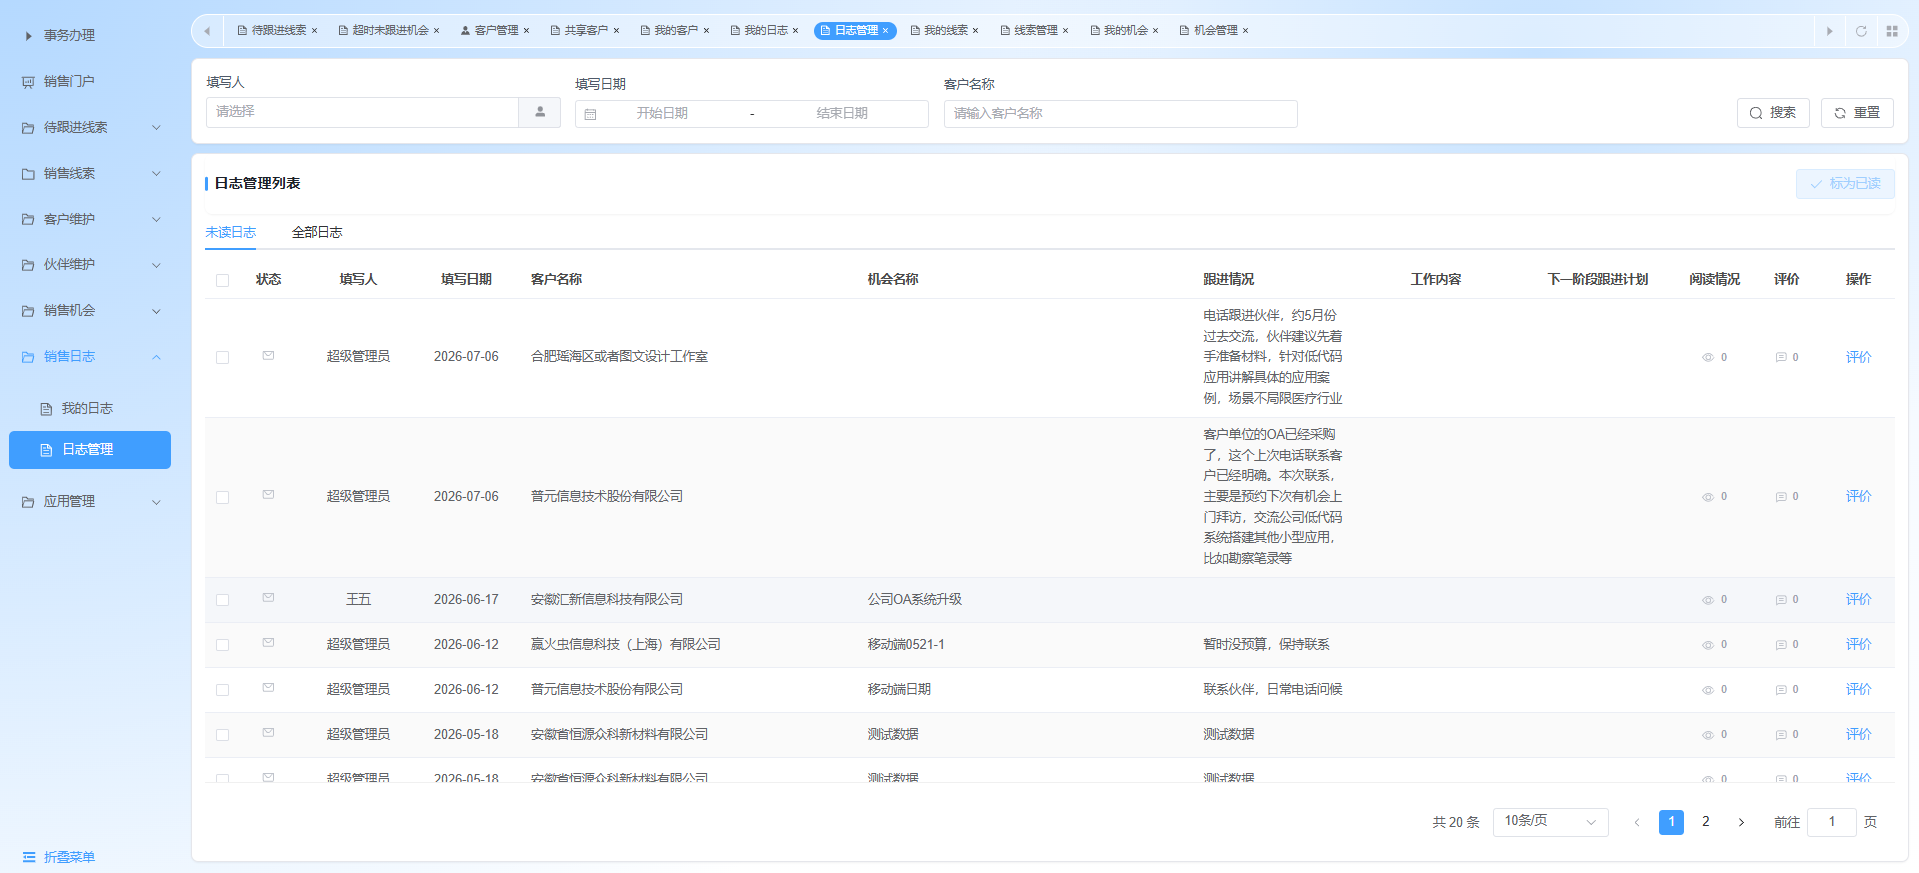Toggle the select-all checkbox in the table header
Viewport: 1919px width, 873px height.
coord(222,280)
